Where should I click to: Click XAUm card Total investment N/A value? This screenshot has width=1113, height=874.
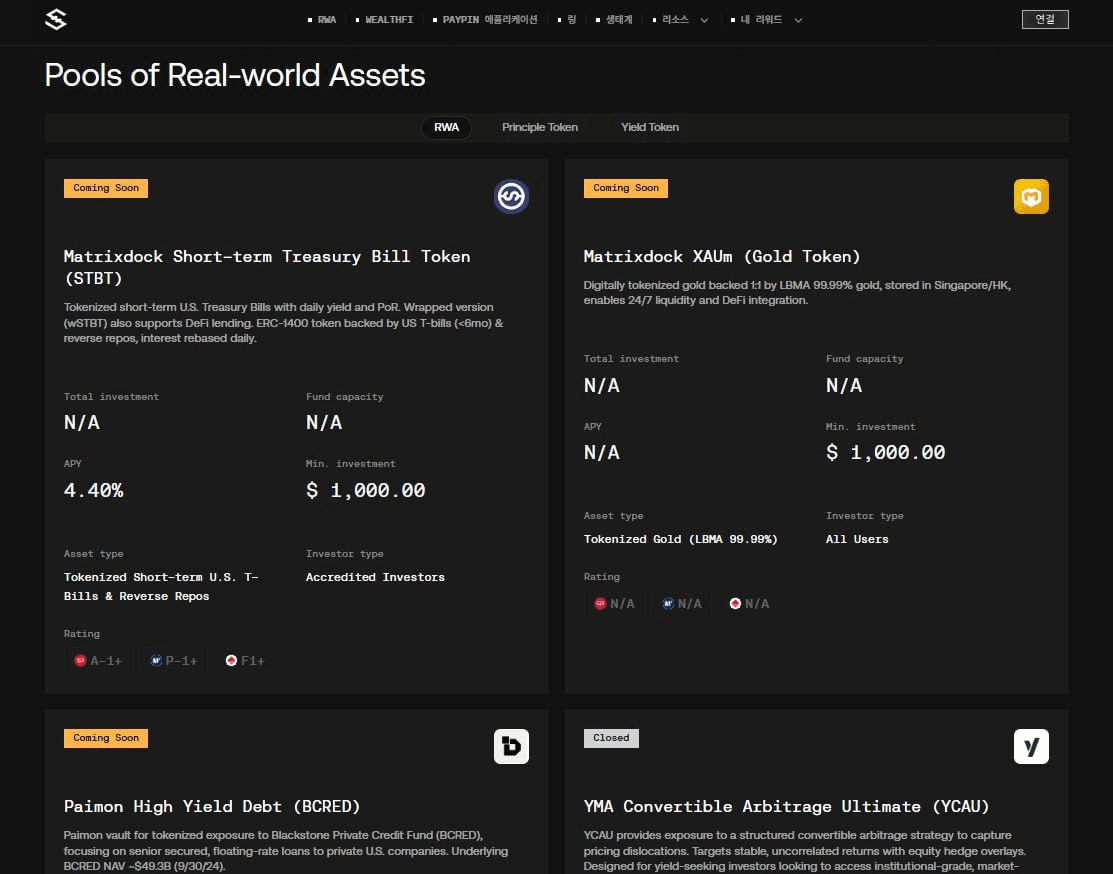[x=601, y=386]
